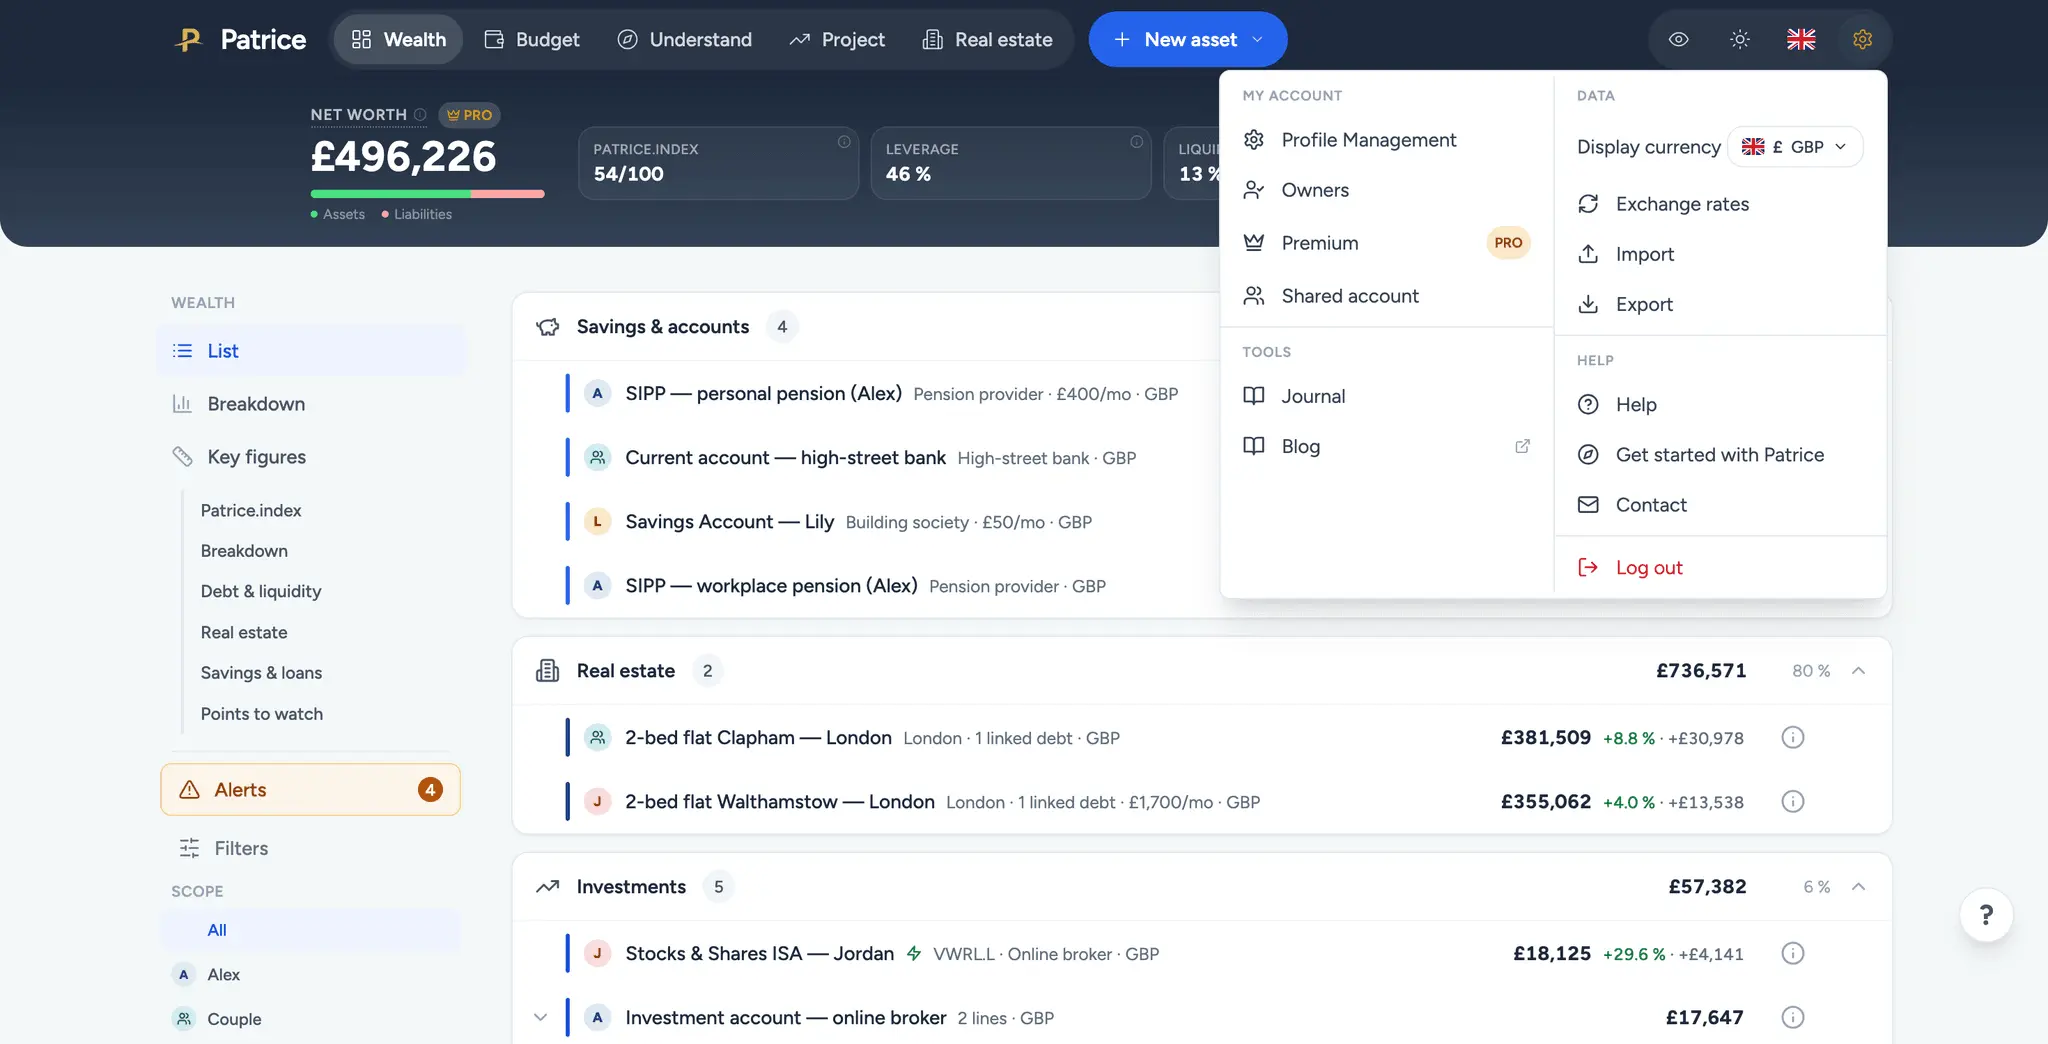This screenshot has width=2048, height=1044.
Task: Click the net worth assets/liabilities bar
Action: pyautogui.click(x=427, y=193)
